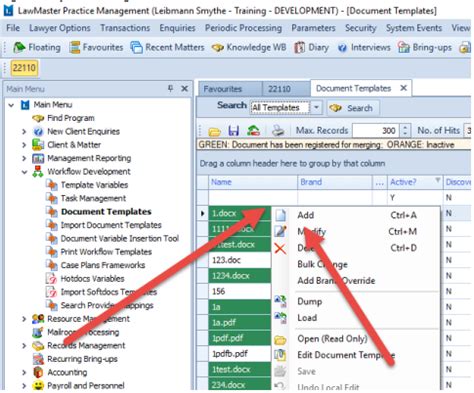
Task: Select Load in the context menu
Action: tap(356, 318)
